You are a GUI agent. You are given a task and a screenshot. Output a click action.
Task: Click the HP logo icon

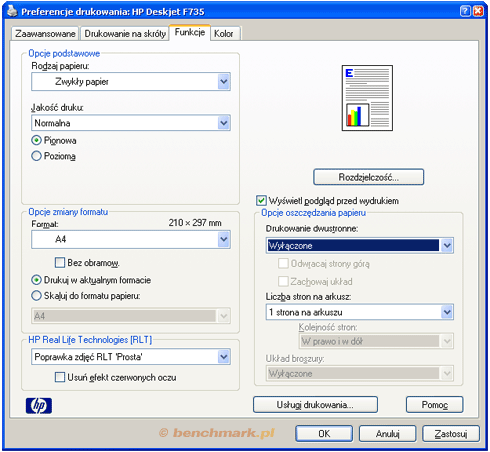[x=39, y=406]
